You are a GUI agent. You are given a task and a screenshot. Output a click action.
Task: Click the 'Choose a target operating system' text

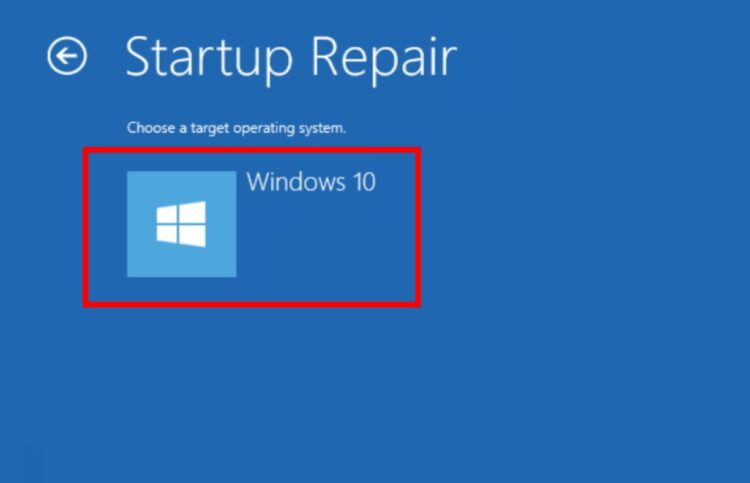(x=236, y=128)
